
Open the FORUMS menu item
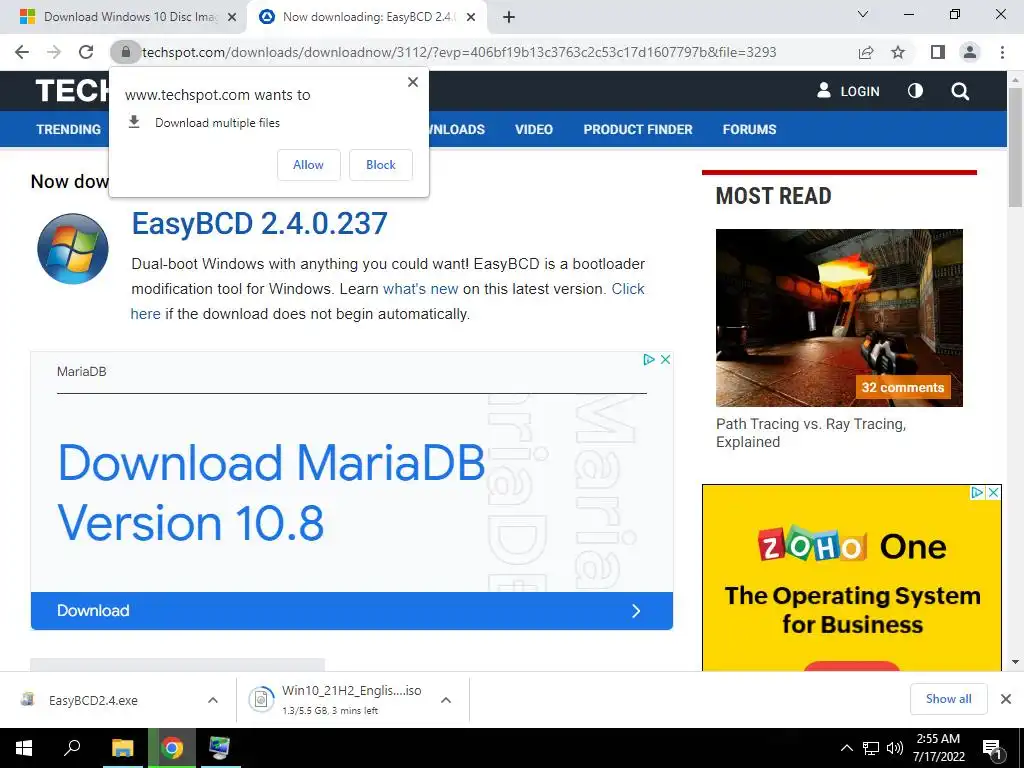[x=749, y=129]
